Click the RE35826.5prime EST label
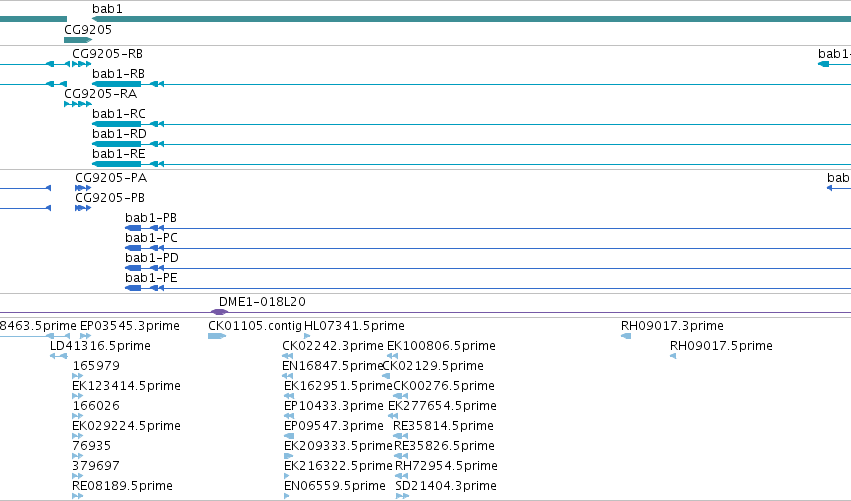Viewport: 851px width, 501px height. (444, 446)
